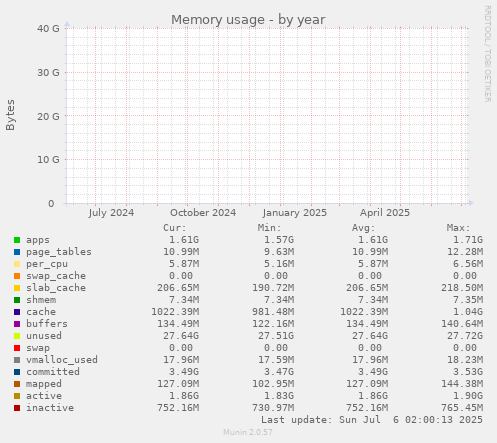Select the 'inactive' legend label
Image resolution: width=497 pixels, height=443 pixels.
(x=50, y=408)
